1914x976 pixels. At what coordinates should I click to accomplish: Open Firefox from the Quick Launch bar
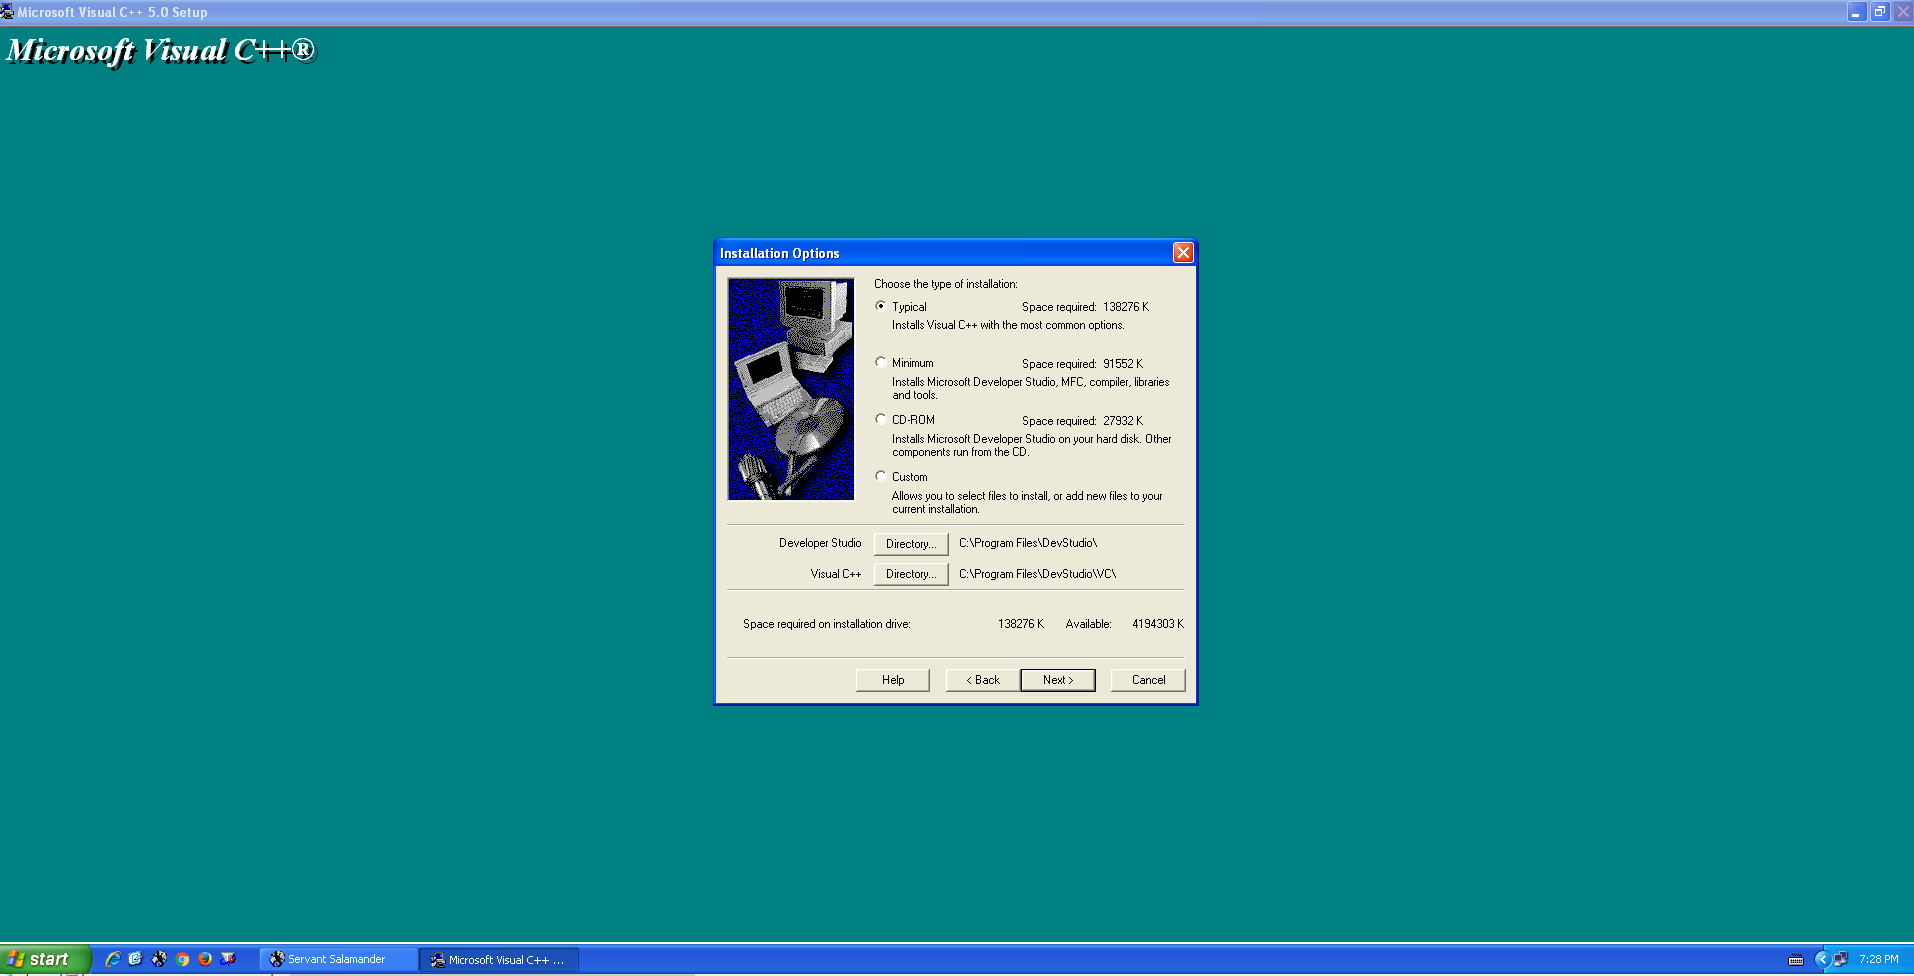[x=205, y=959]
